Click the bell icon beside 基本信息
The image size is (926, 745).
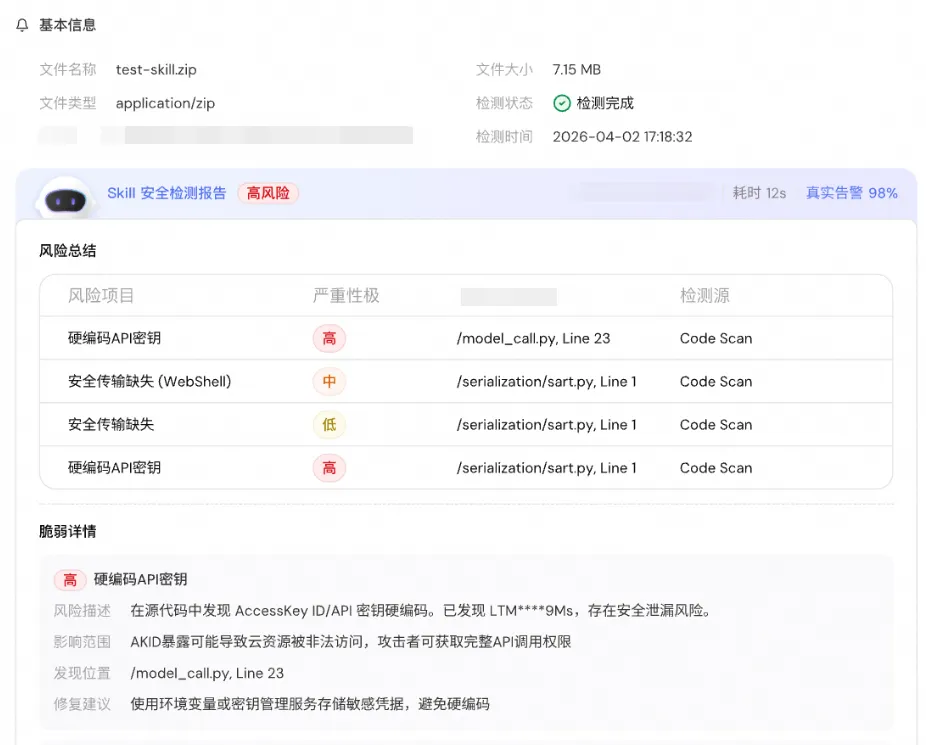click(22, 25)
